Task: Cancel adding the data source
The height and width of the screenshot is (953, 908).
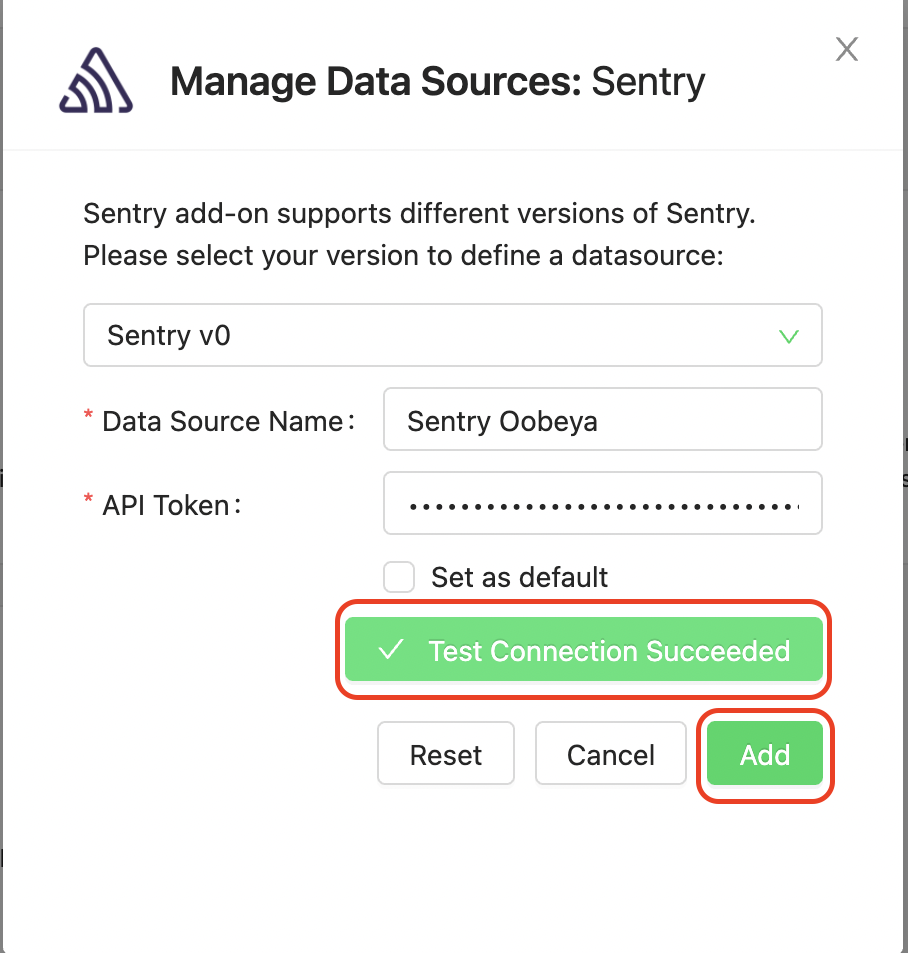Action: pyautogui.click(x=610, y=754)
